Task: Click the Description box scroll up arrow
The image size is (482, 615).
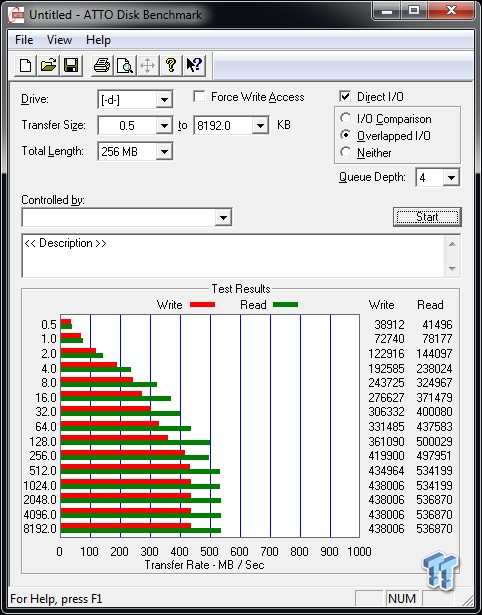Action: (452, 244)
